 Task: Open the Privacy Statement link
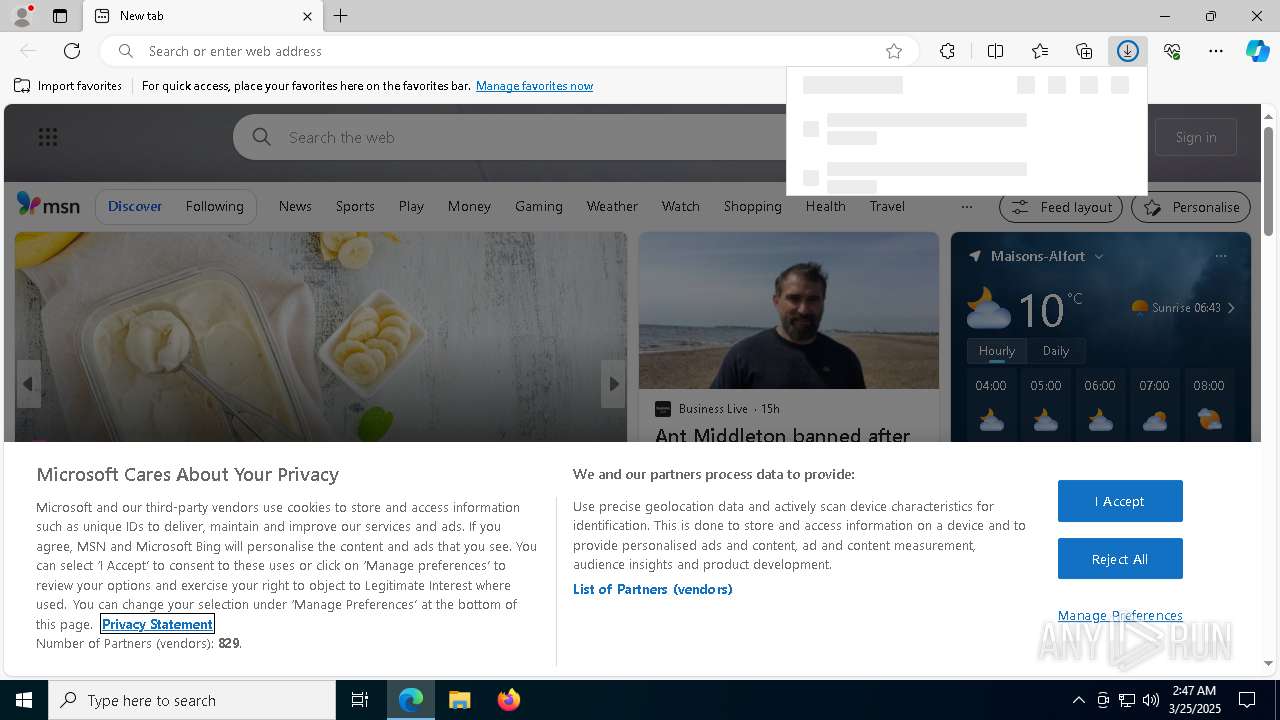pyautogui.click(x=157, y=624)
